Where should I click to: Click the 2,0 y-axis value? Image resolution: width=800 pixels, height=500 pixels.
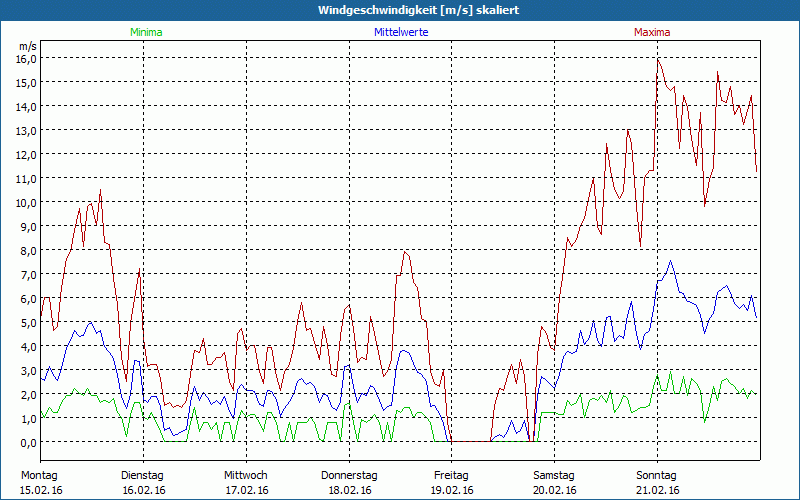30,394
